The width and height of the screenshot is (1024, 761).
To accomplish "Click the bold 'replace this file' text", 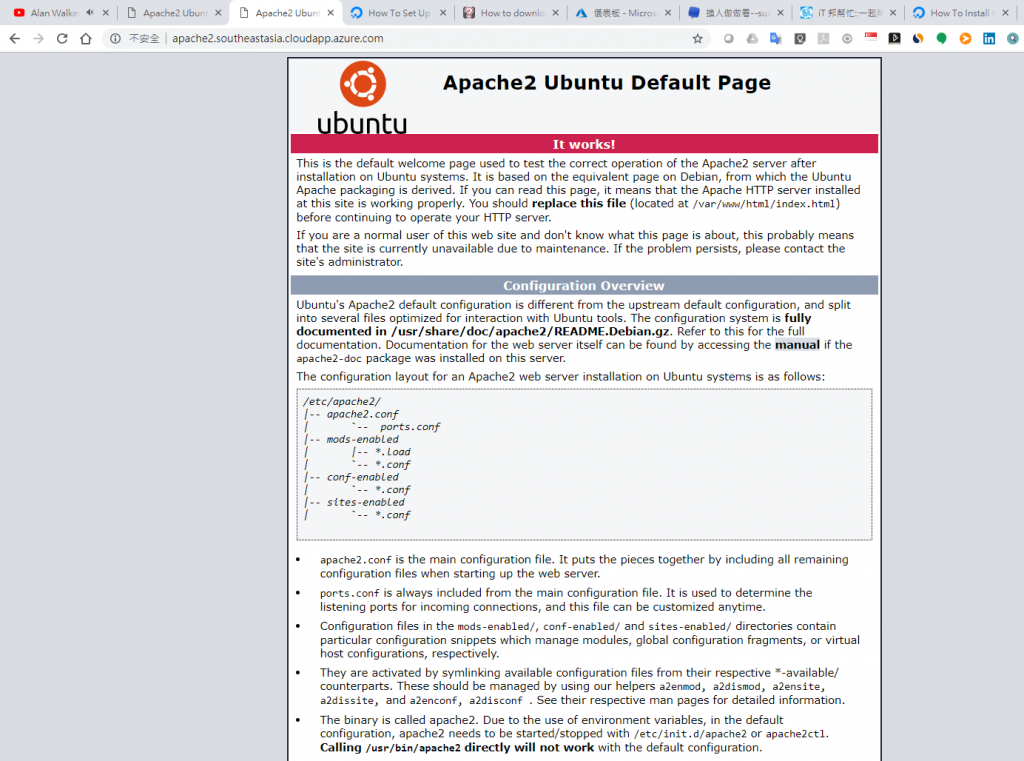I will (x=579, y=203).
